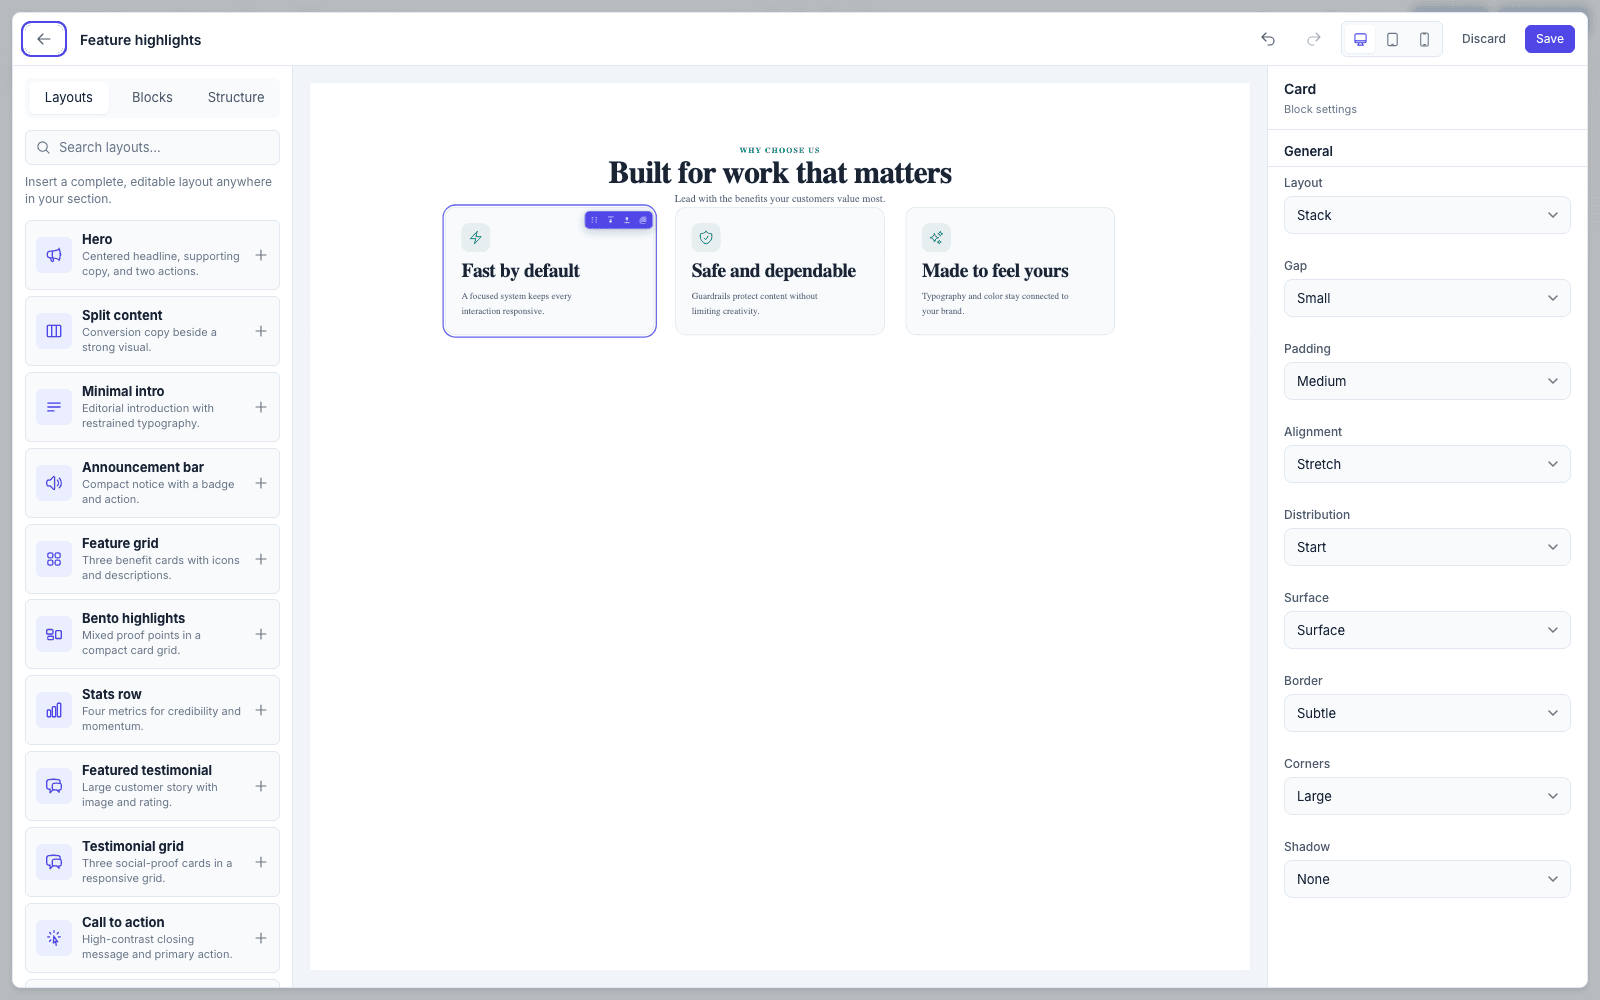Switch to the Structure tab

tap(236, 97)
